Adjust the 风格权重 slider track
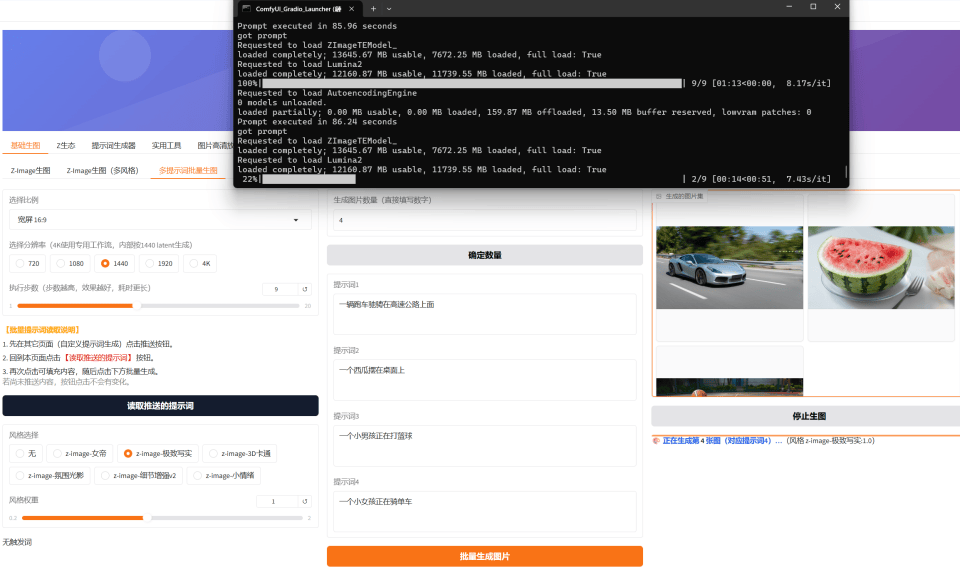Viewport: 960px width, 570px height. tap(160, 518)
